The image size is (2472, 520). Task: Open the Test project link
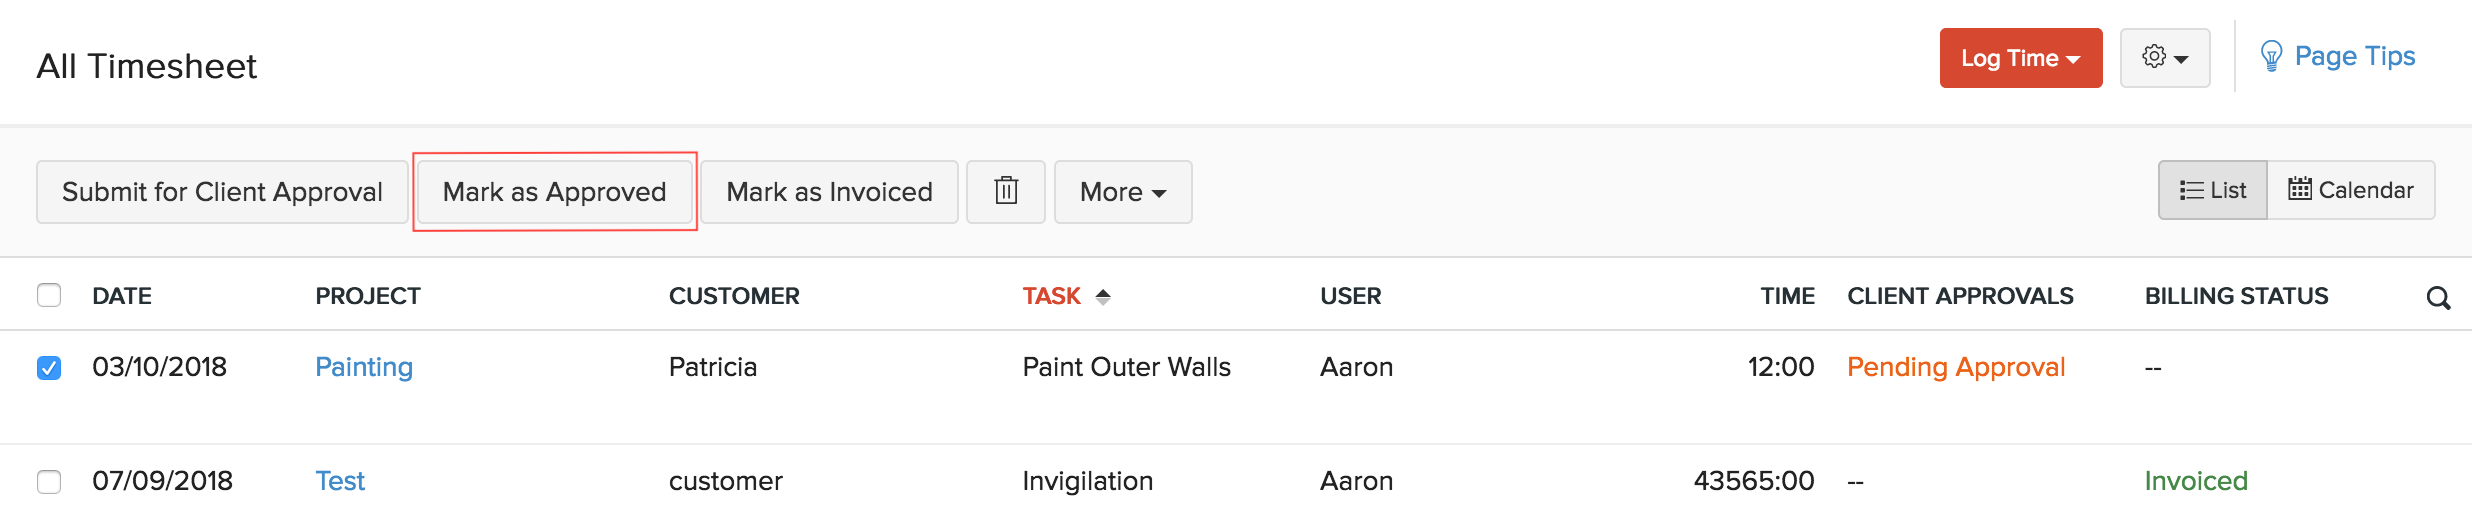[340, 481]
